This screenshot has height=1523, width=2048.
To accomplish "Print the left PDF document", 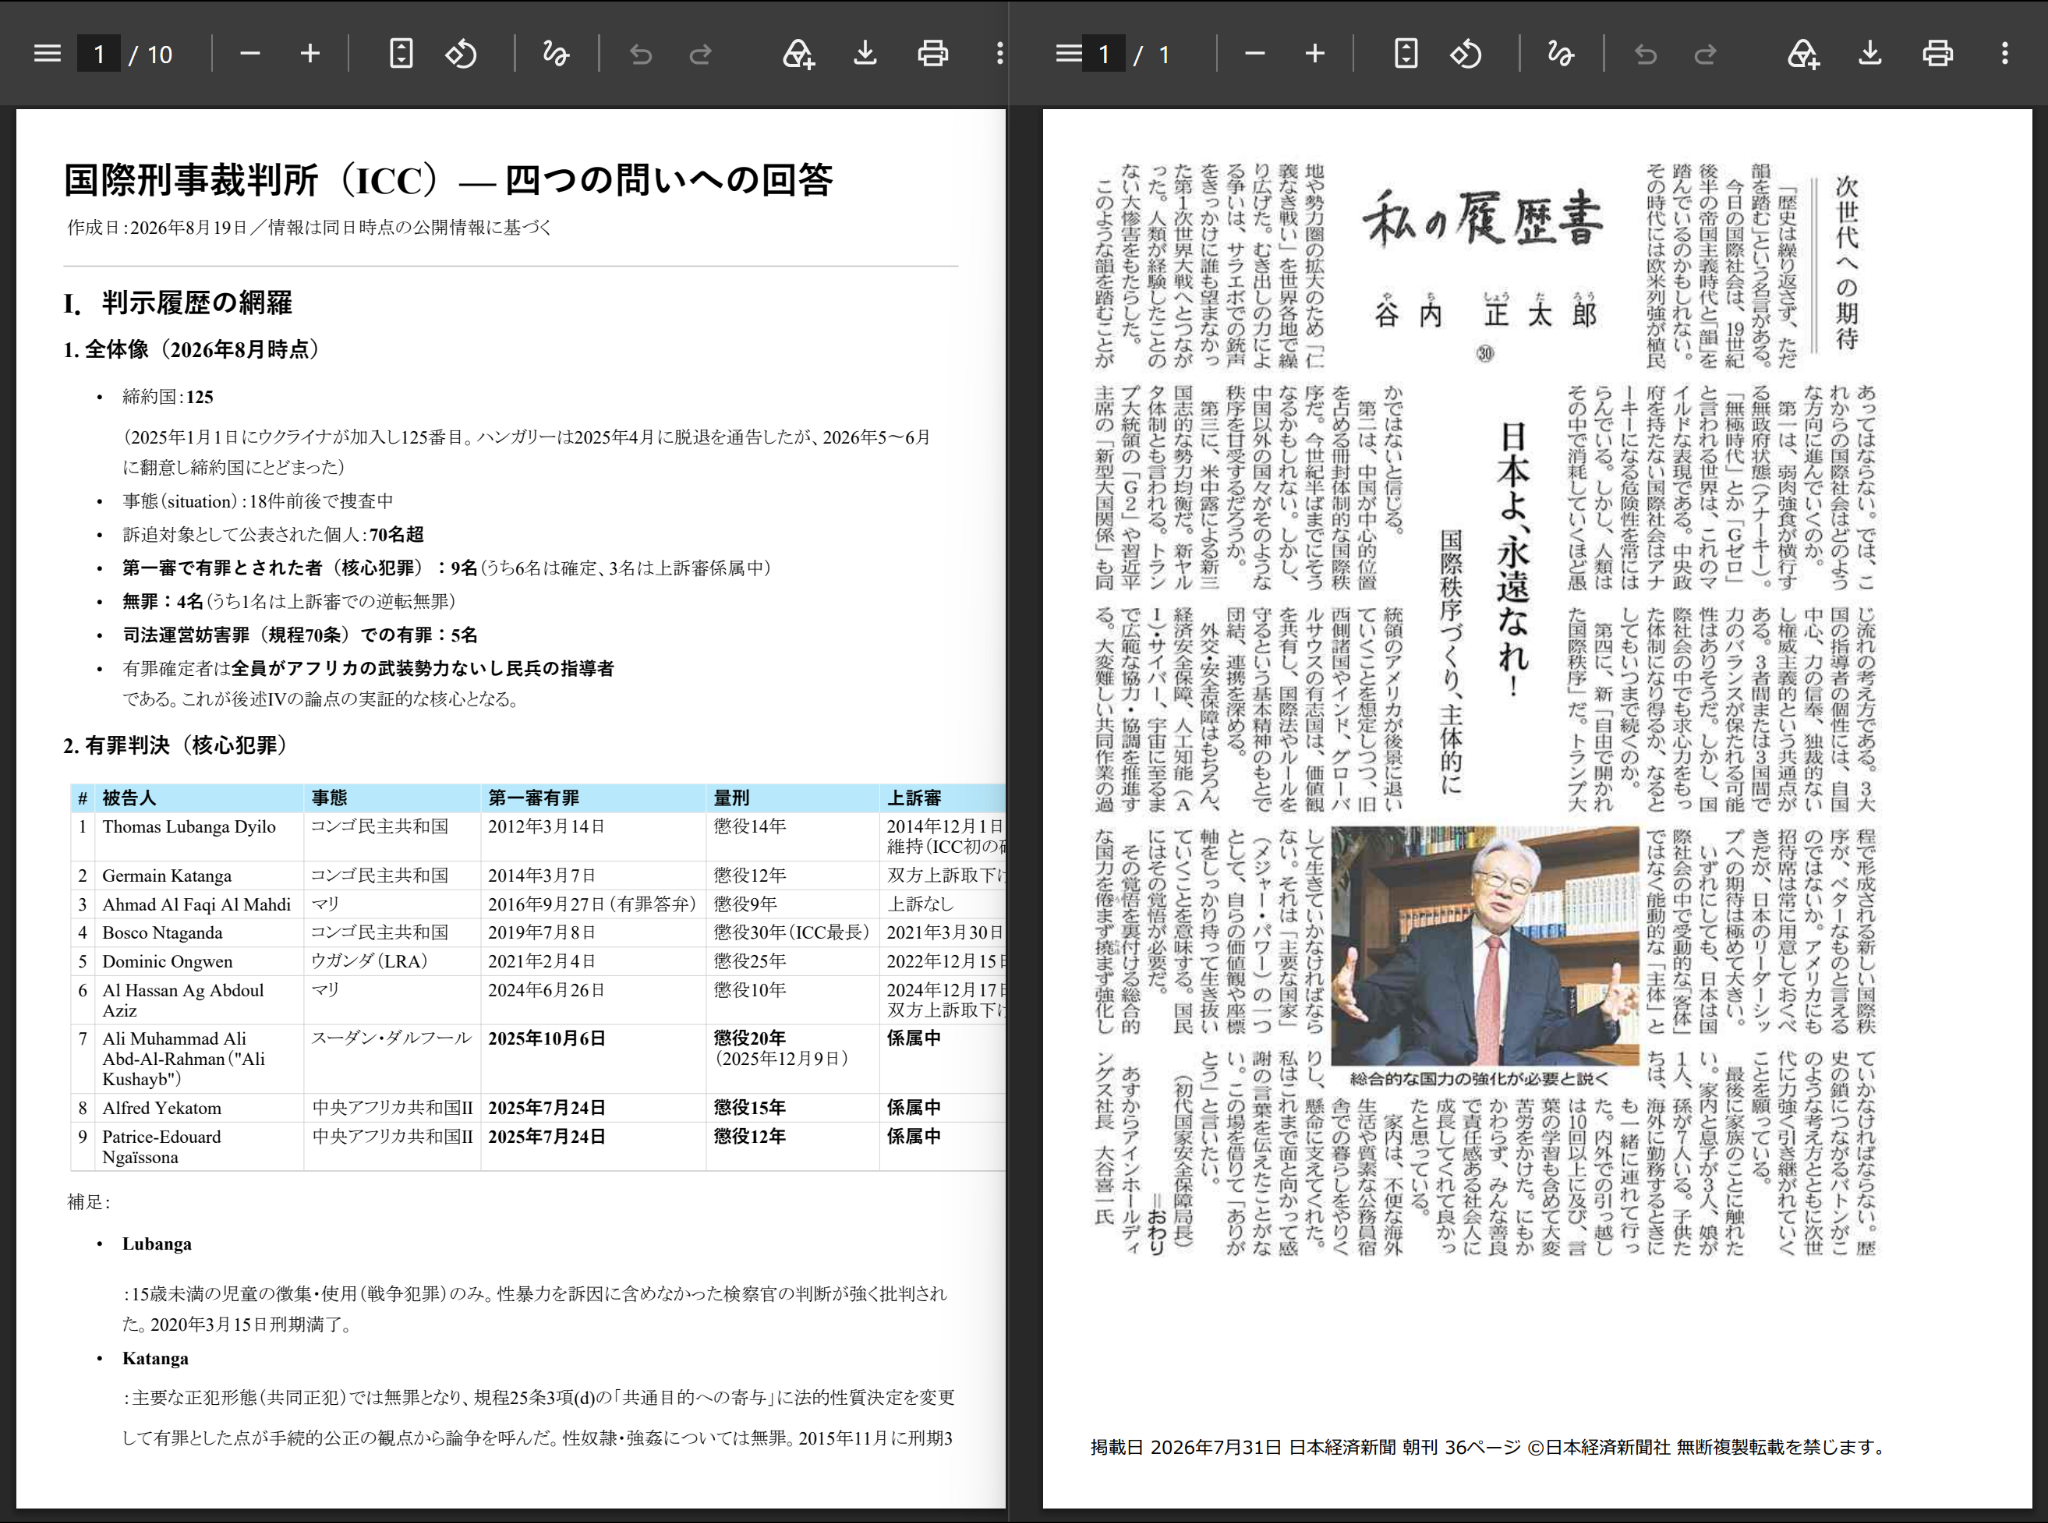I will click(933, 53).
